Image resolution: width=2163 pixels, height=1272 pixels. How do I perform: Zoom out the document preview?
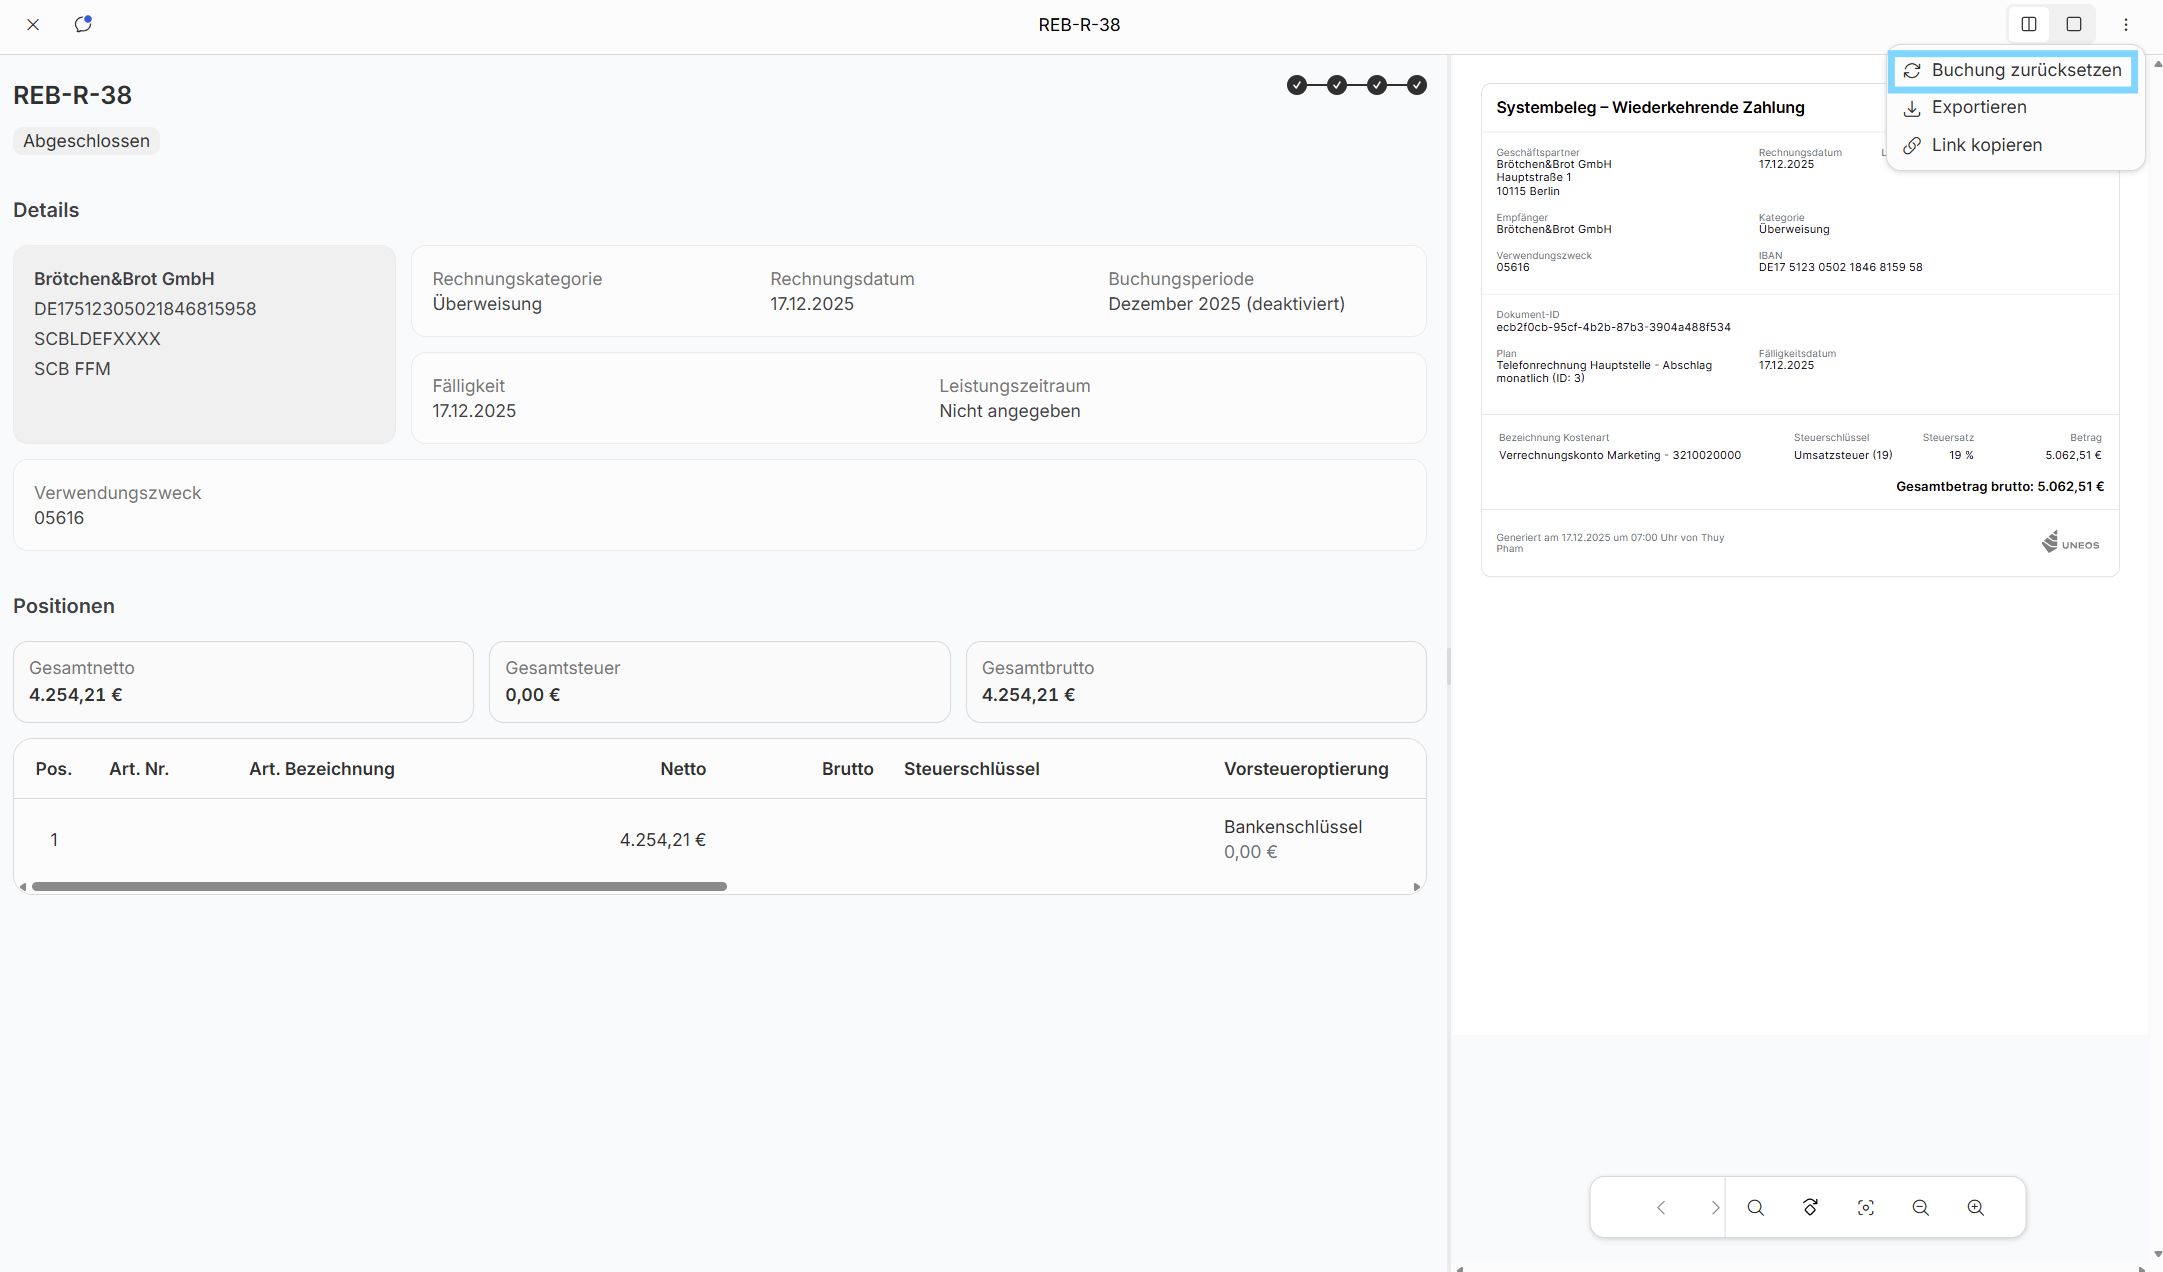pyautogui.click(x=1920, y=1207)
